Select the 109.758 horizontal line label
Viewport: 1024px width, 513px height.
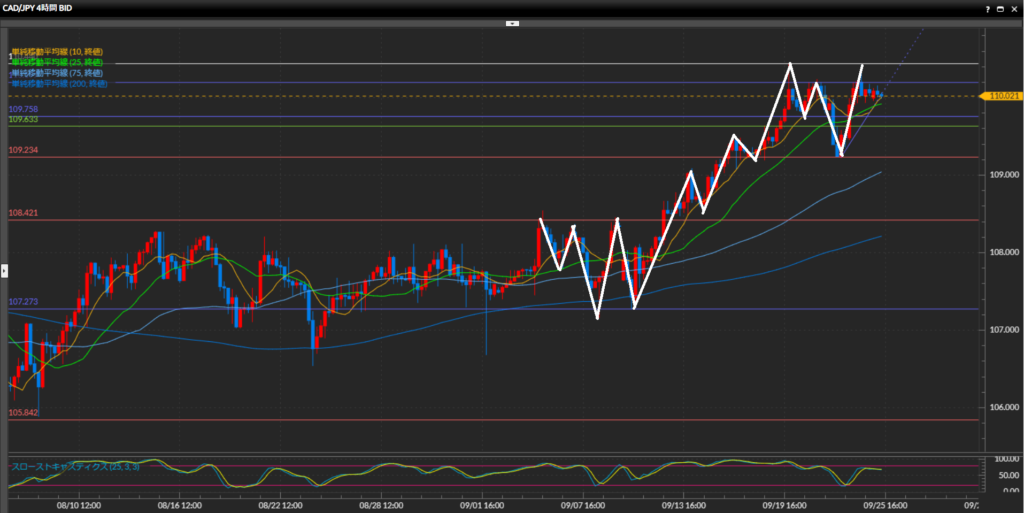pyautogui.click(x=23, y=109)
